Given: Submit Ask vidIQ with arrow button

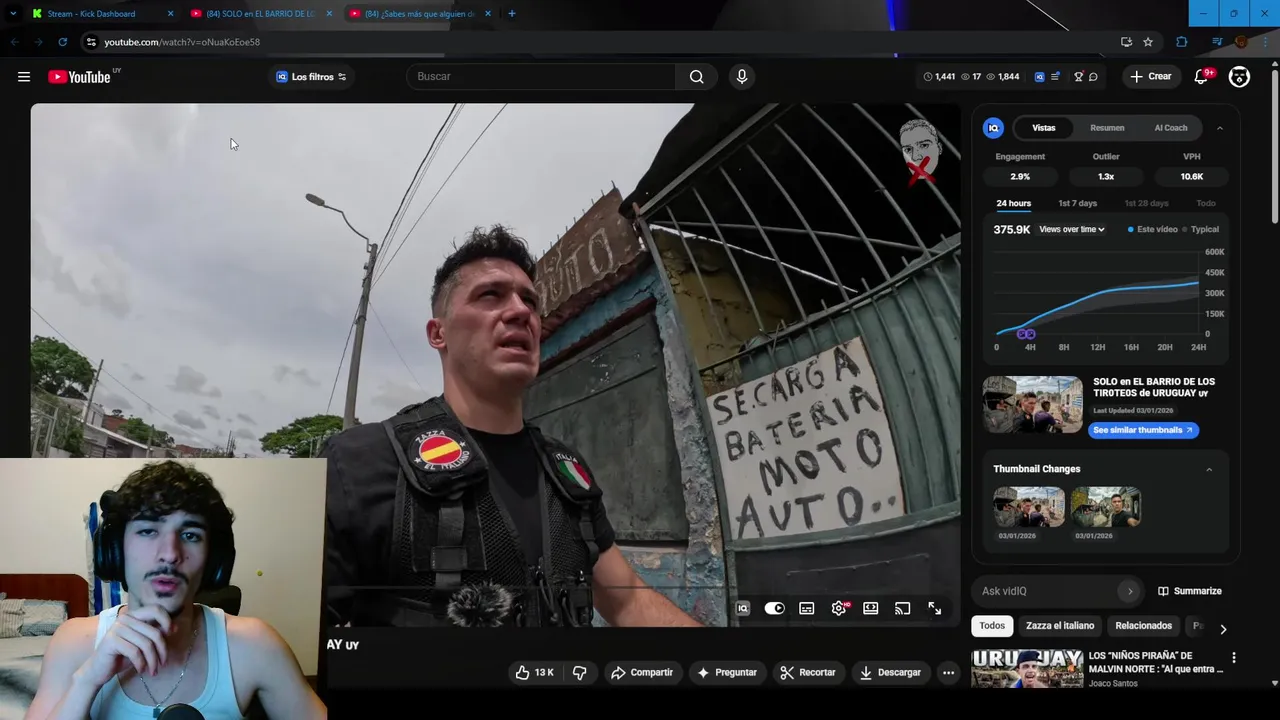Looking at the screenshot, I should pos(1130,591).
